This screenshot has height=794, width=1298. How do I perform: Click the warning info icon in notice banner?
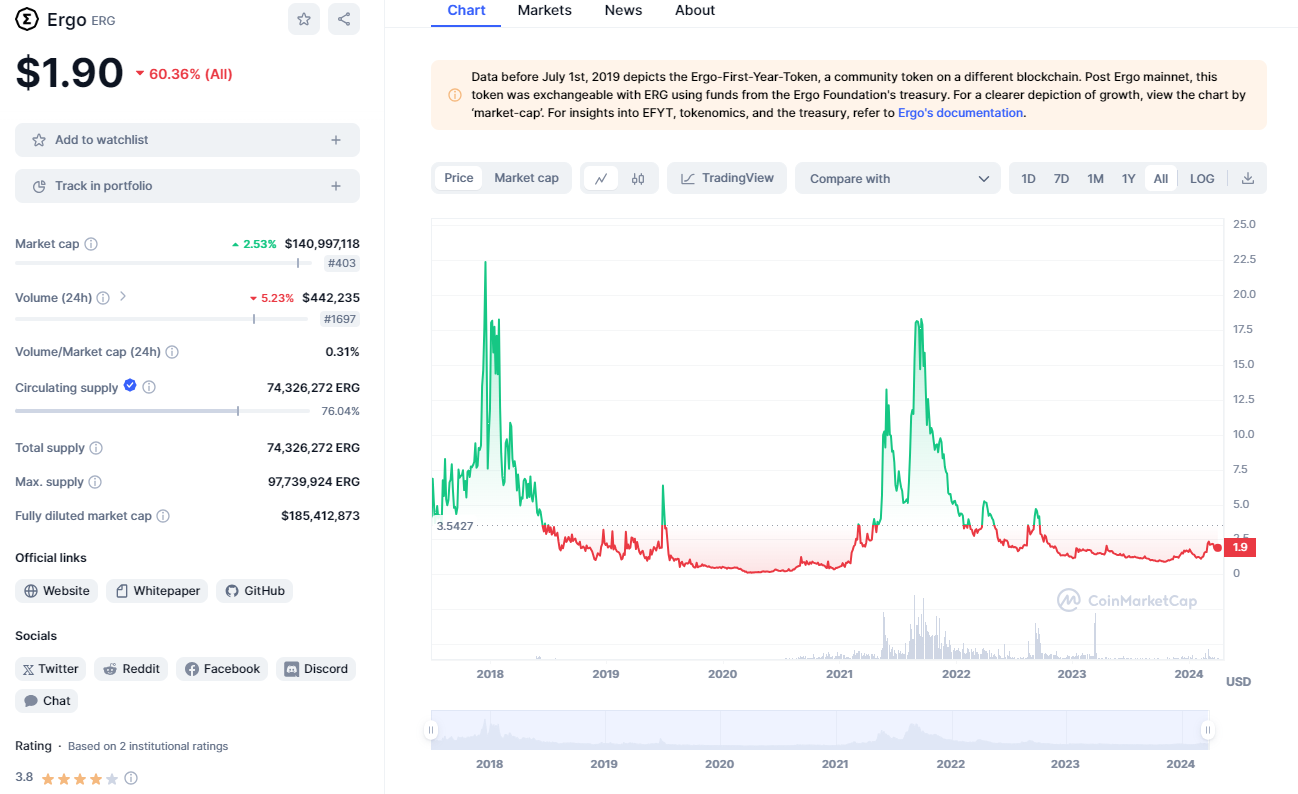click(x=455, y=95)
